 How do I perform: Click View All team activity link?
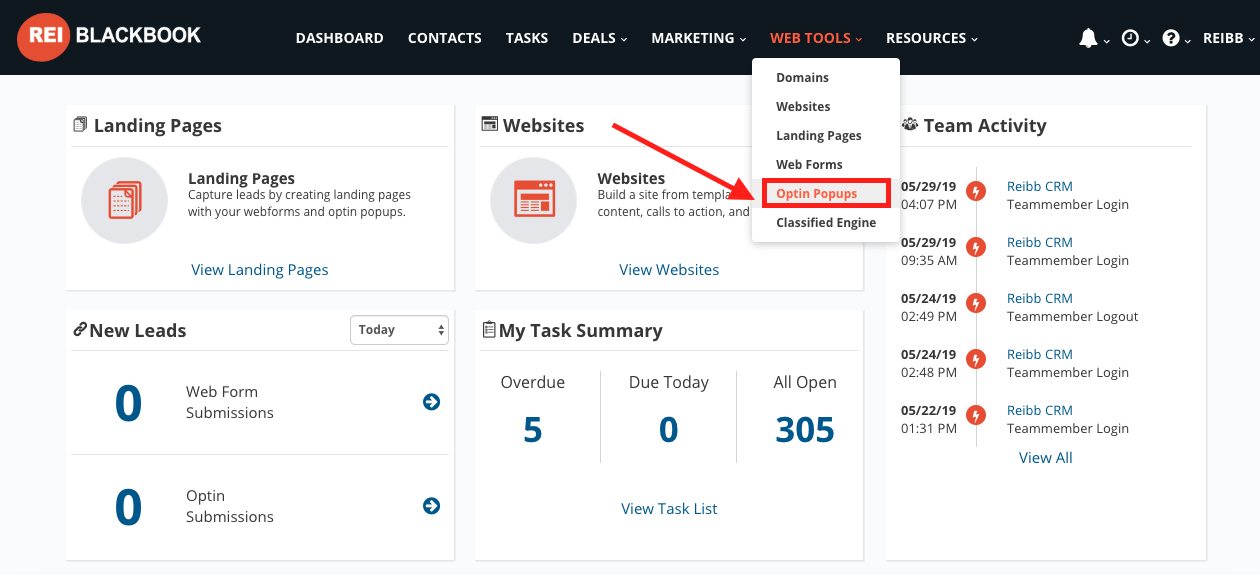tap(1046, 458)
